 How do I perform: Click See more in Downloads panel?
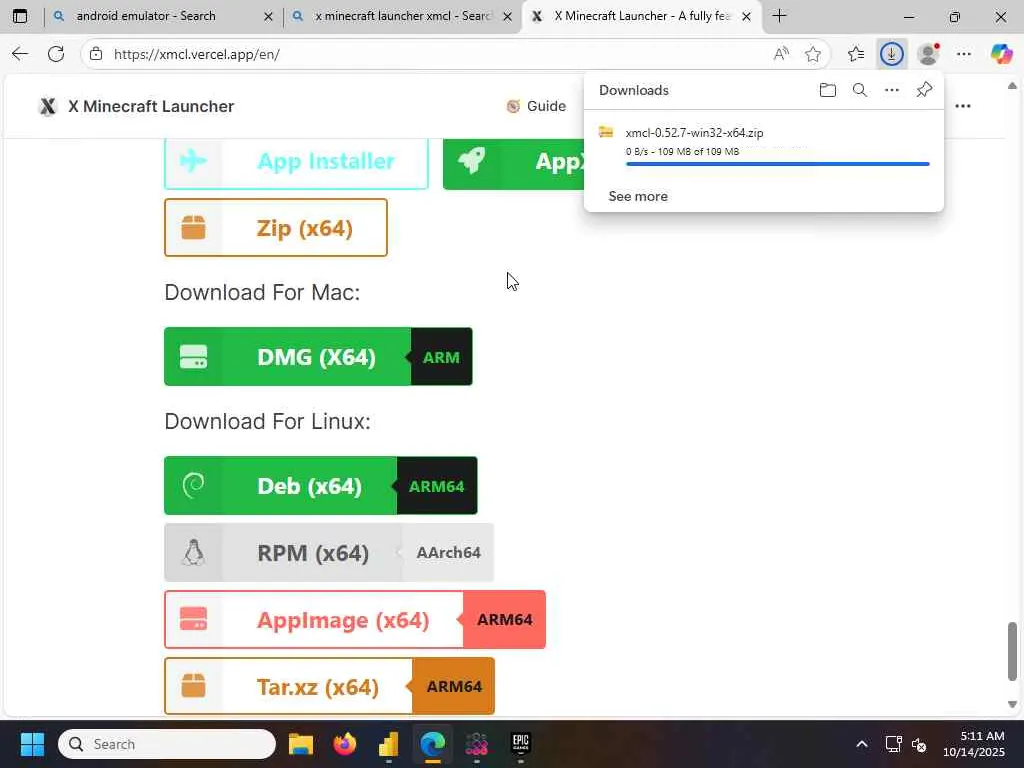(x=638, y=197)
